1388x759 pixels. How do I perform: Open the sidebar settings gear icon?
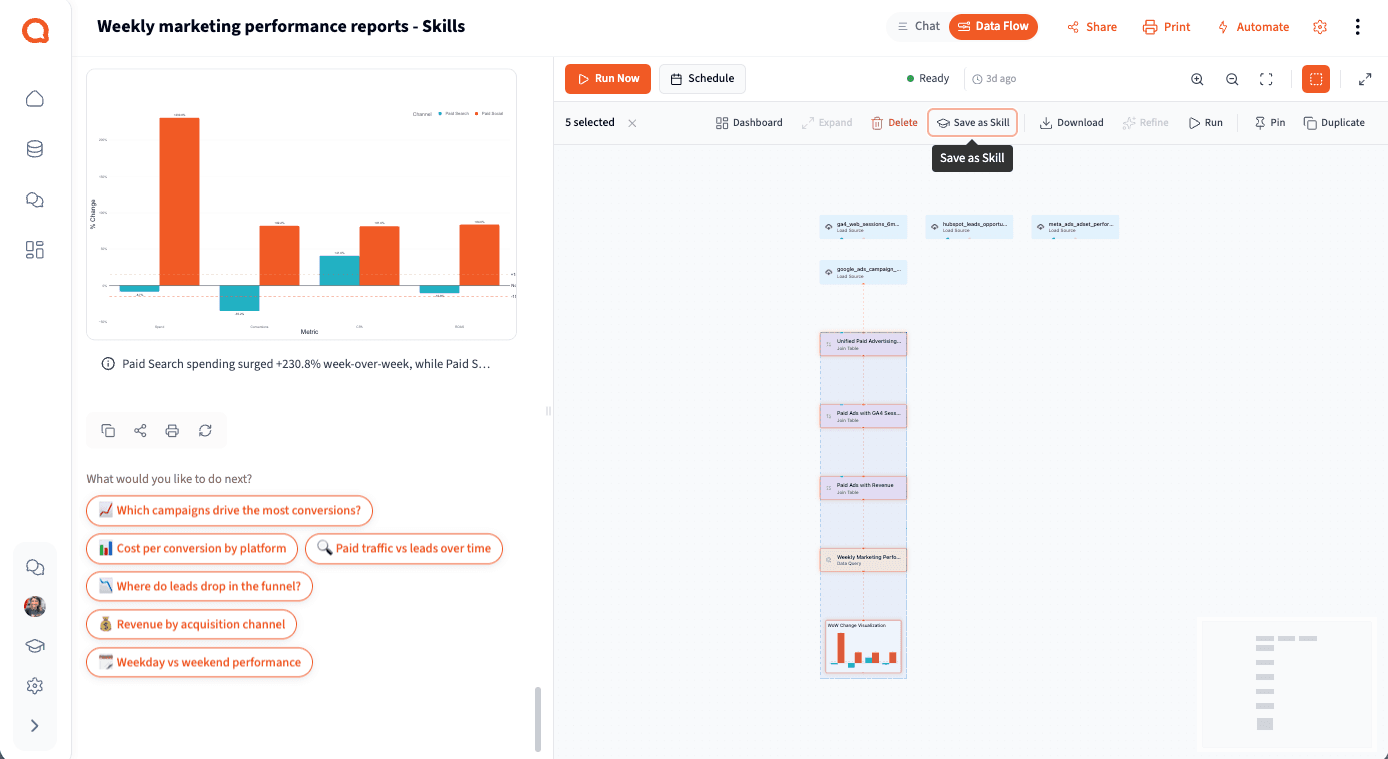click(35, 686)
